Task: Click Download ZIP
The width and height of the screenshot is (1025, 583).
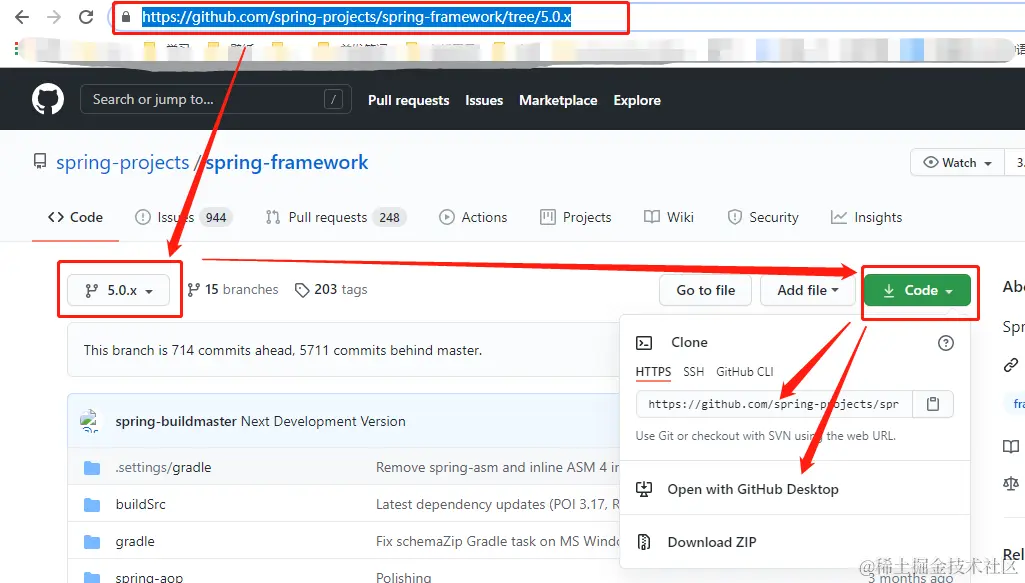Action: [x=711, y=542]
